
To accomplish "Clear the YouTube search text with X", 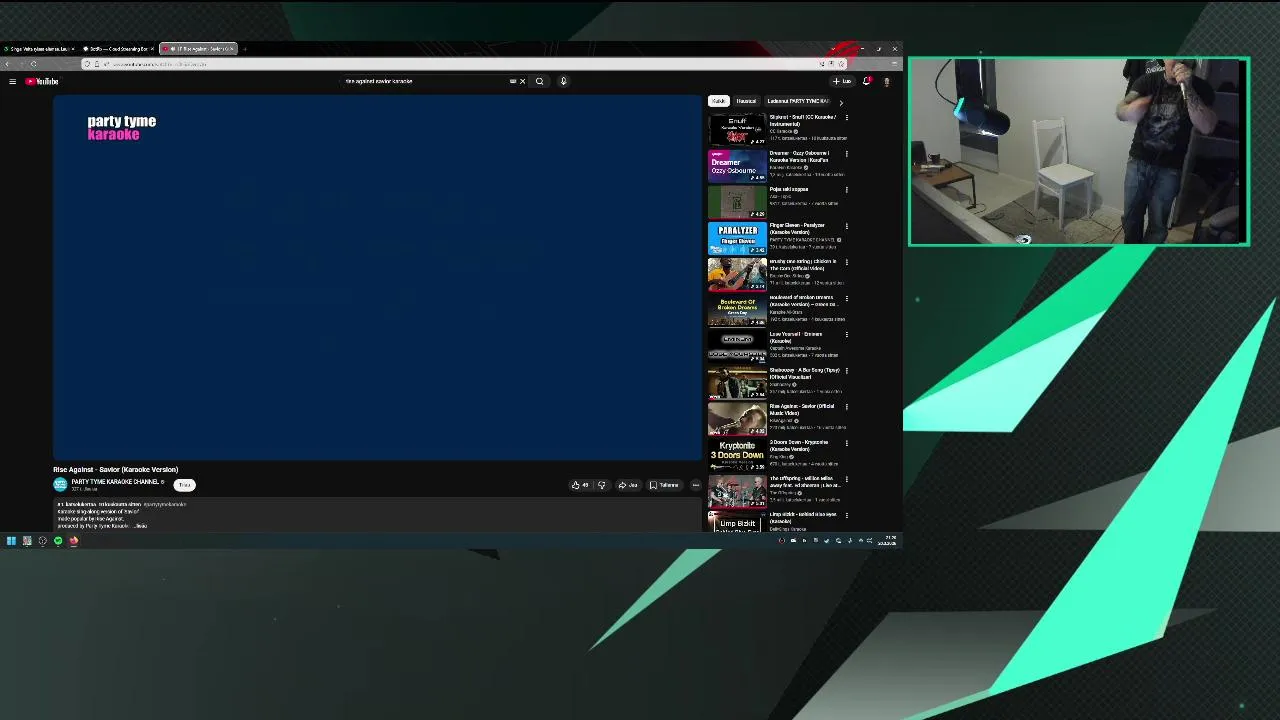I will pyautogui.click(x=522, y=81).
